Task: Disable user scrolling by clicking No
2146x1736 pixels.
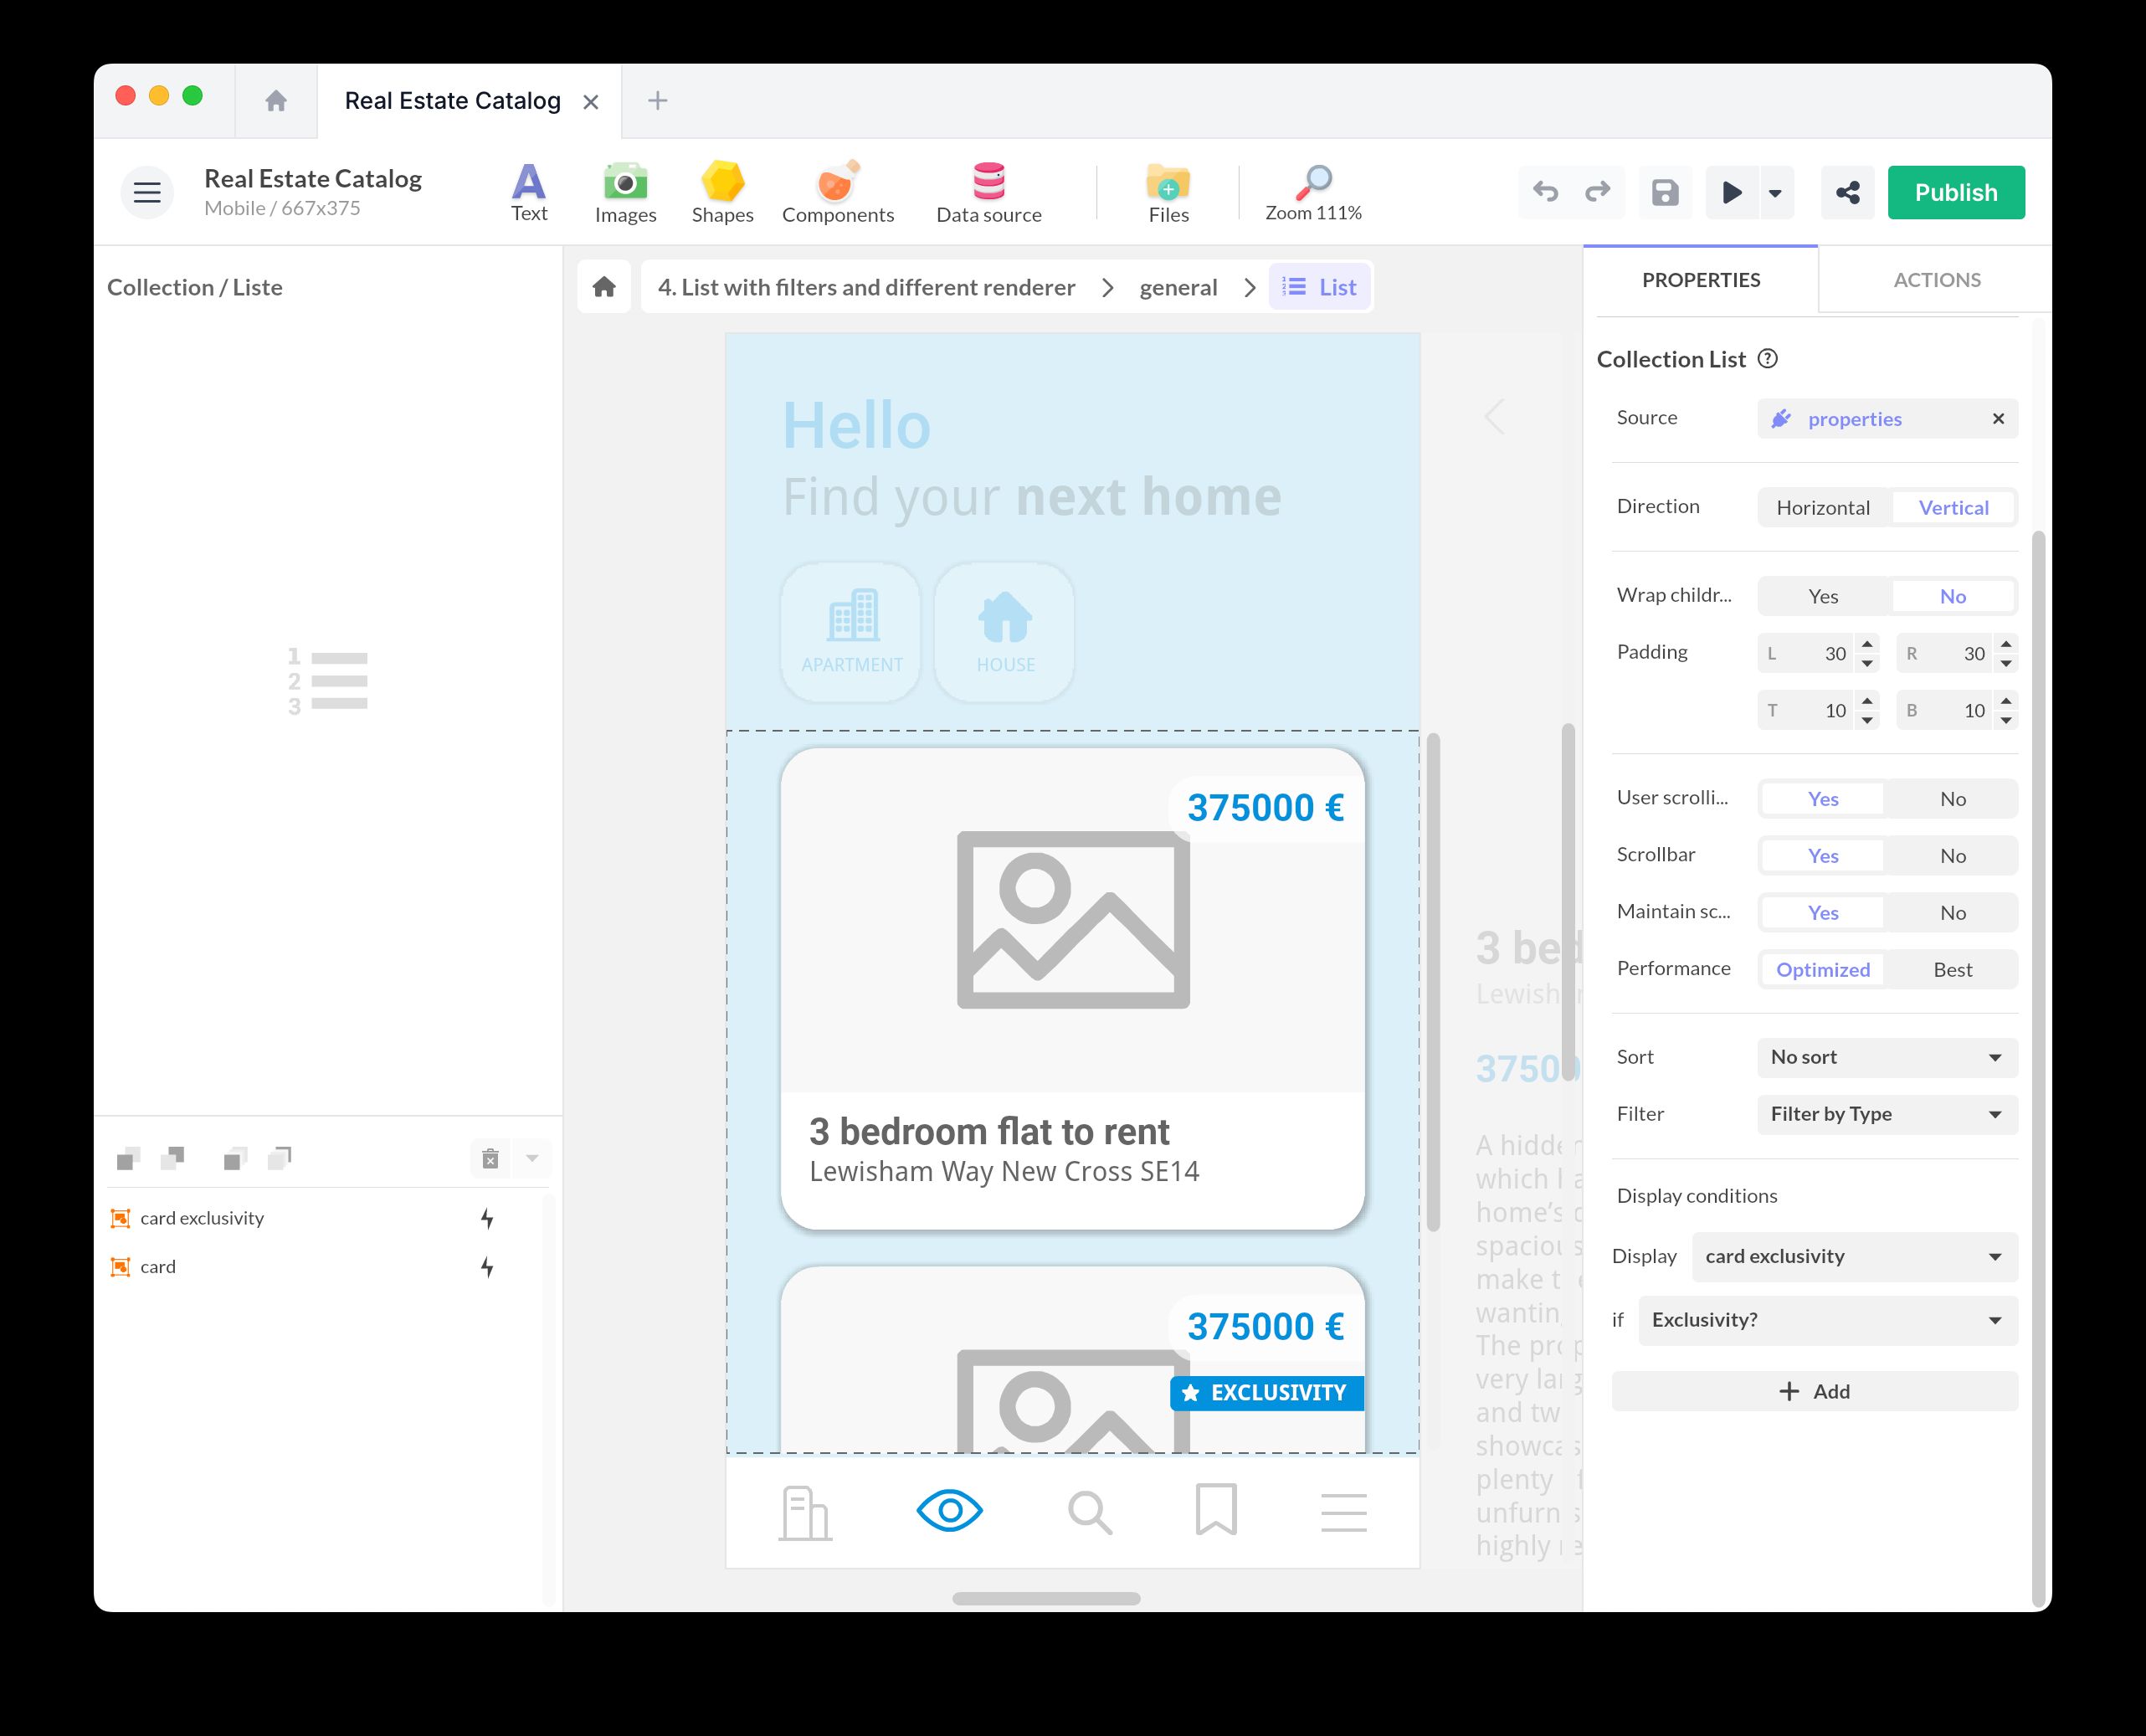Action: pos(1952,798)
